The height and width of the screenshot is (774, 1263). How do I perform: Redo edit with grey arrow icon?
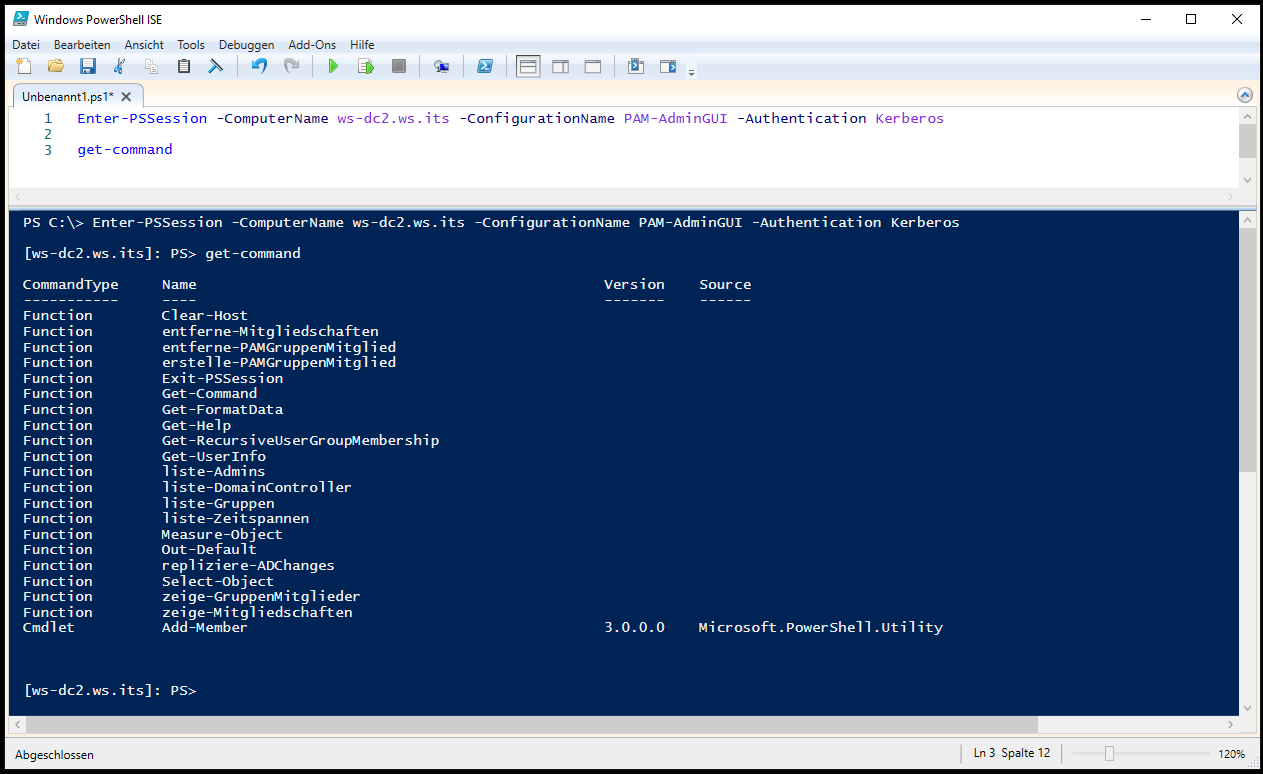coord(291,67)
